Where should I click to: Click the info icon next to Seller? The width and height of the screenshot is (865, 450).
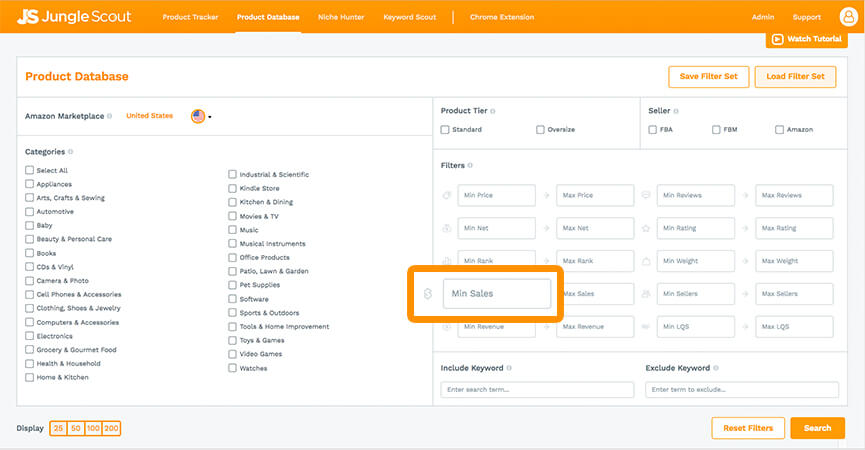coord(676,111)
